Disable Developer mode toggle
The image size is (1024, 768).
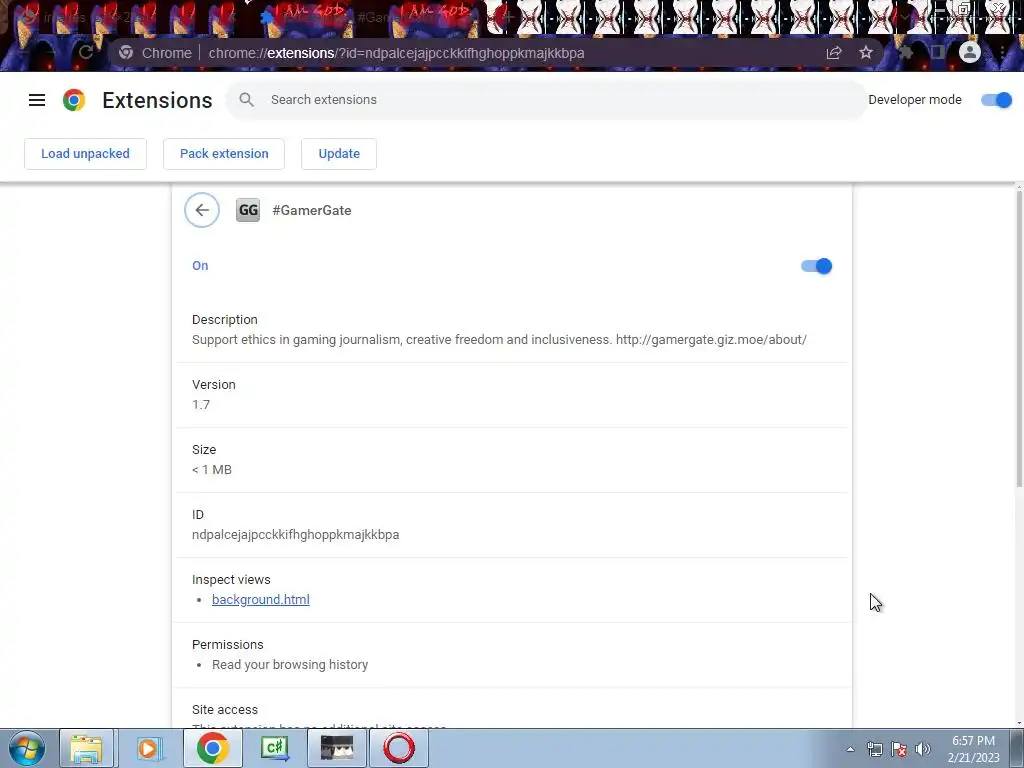997,100
